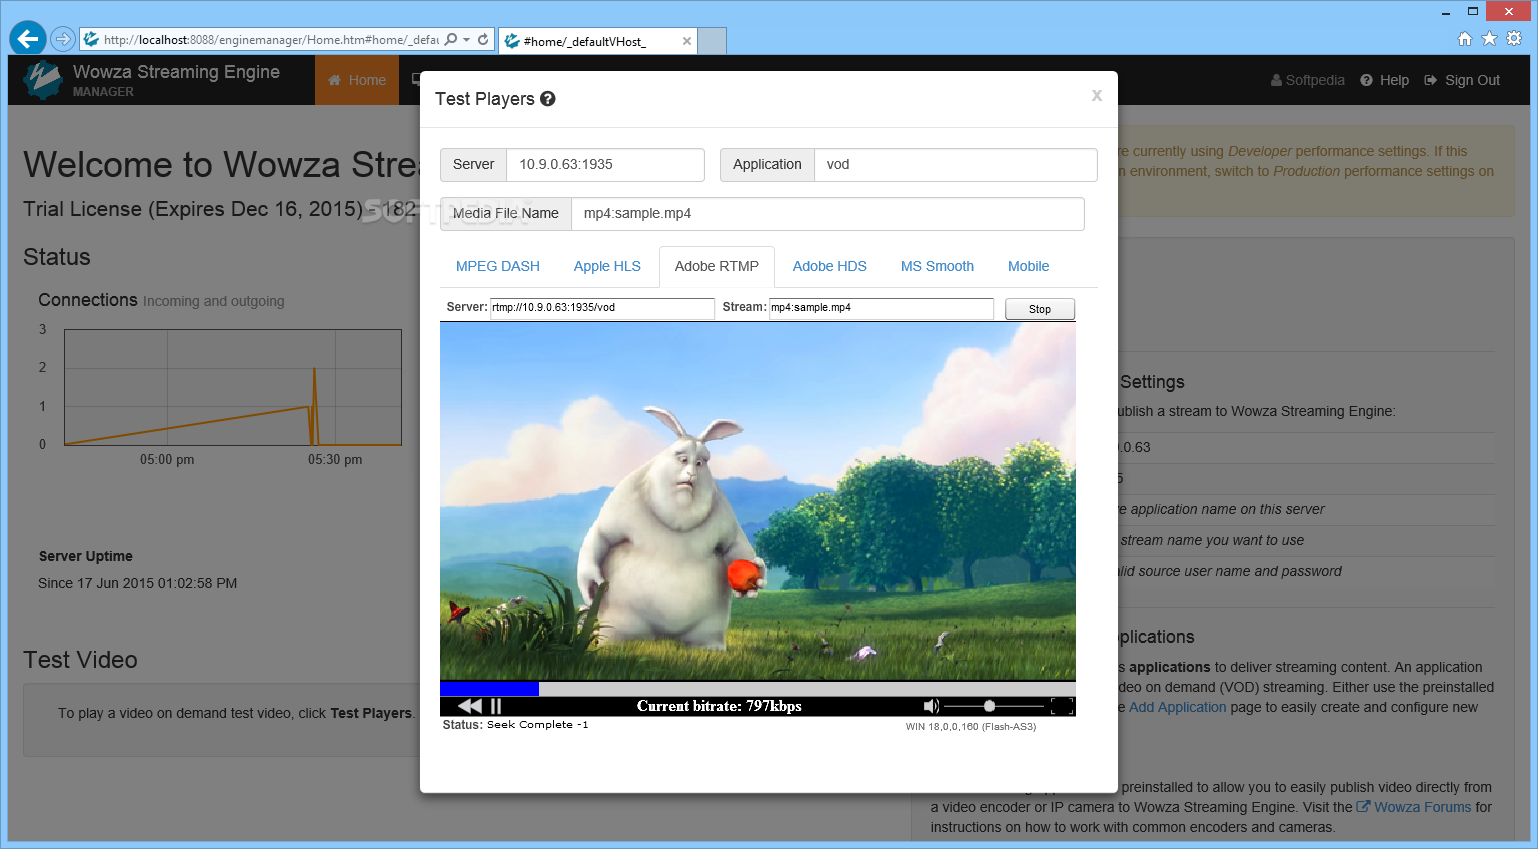Click the Application name input field

(955, 164)
